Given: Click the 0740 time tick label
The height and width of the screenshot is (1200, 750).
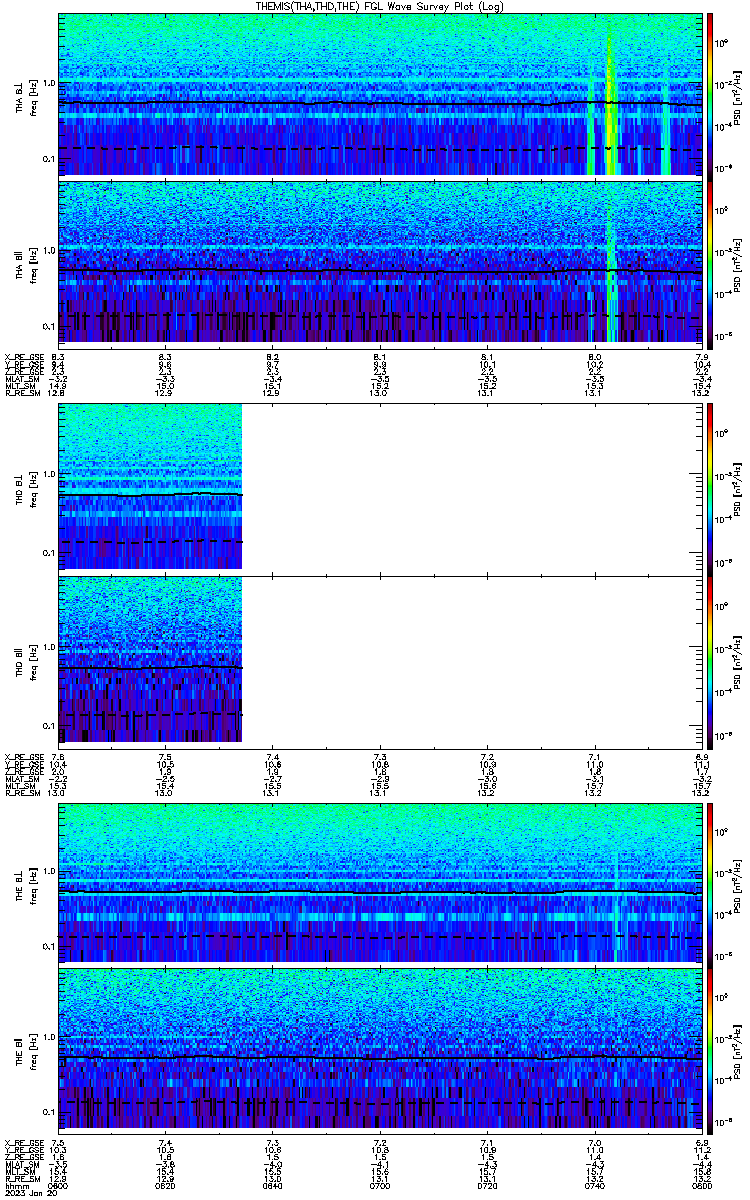Looking at the screenshot, I should pyautogui.click(x=594, y=1185).
